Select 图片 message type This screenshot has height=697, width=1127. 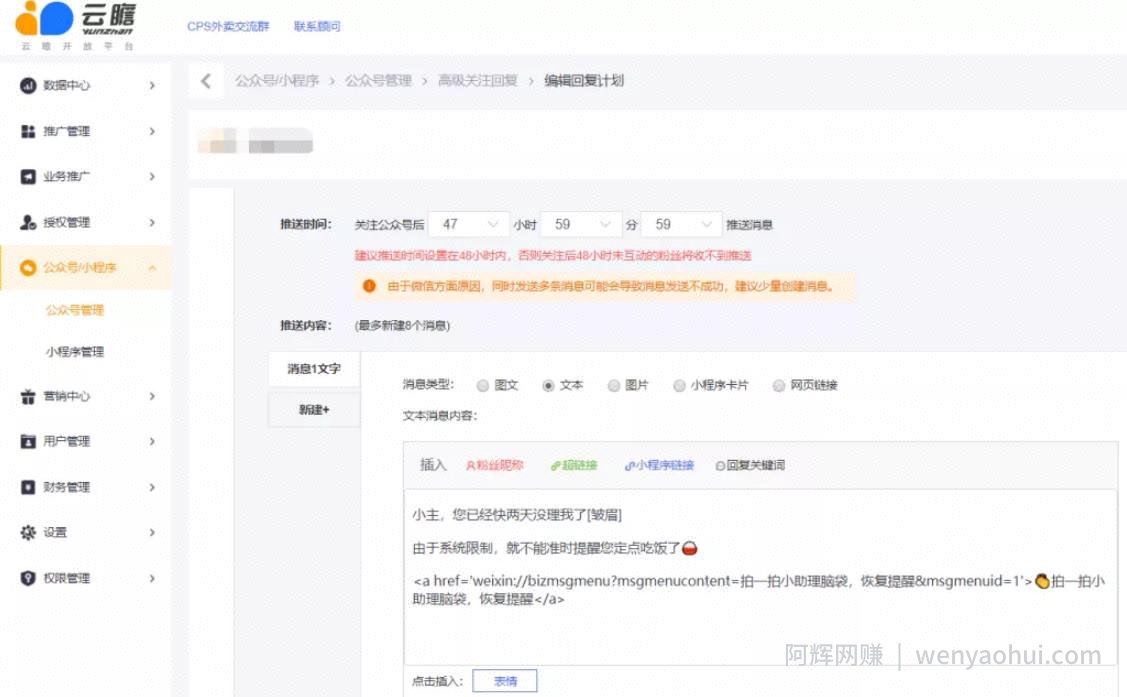point(614,386)
